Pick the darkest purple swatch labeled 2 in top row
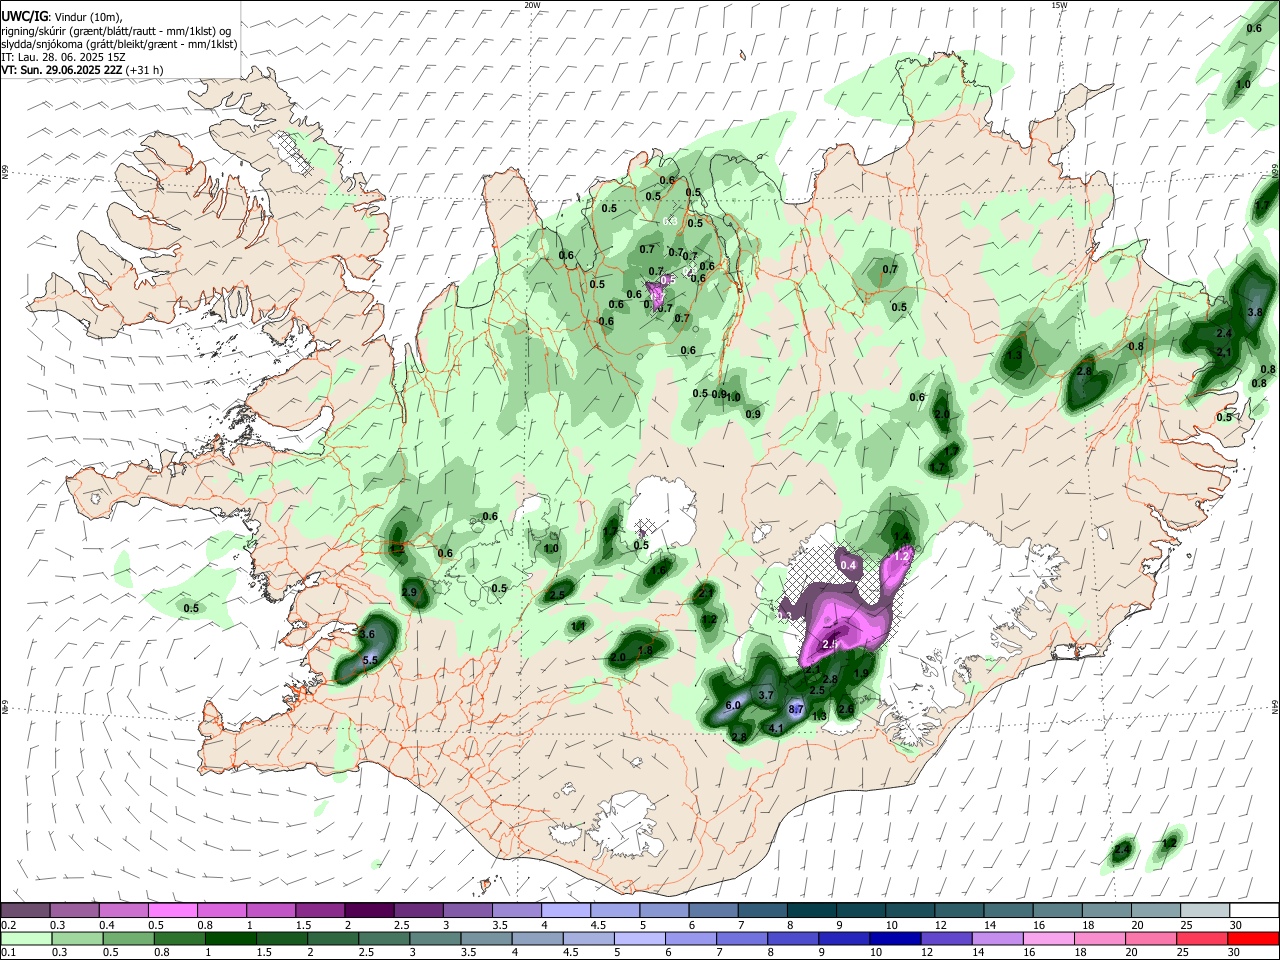 [x=369, y=910]
